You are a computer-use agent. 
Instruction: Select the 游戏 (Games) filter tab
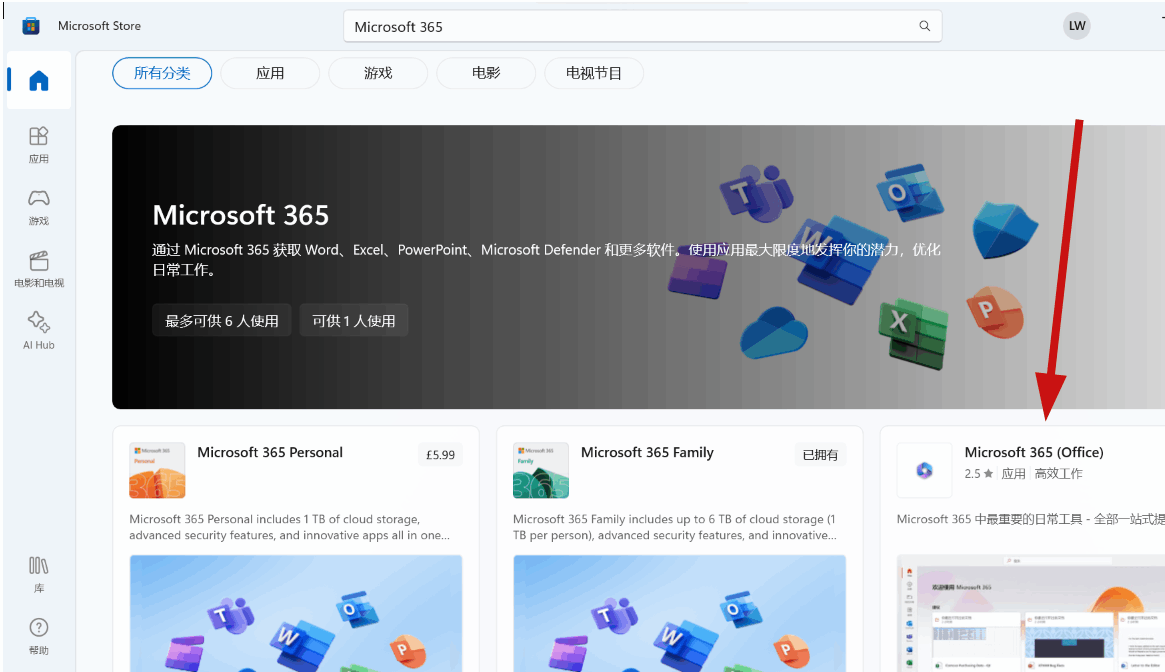click(377, 73)
